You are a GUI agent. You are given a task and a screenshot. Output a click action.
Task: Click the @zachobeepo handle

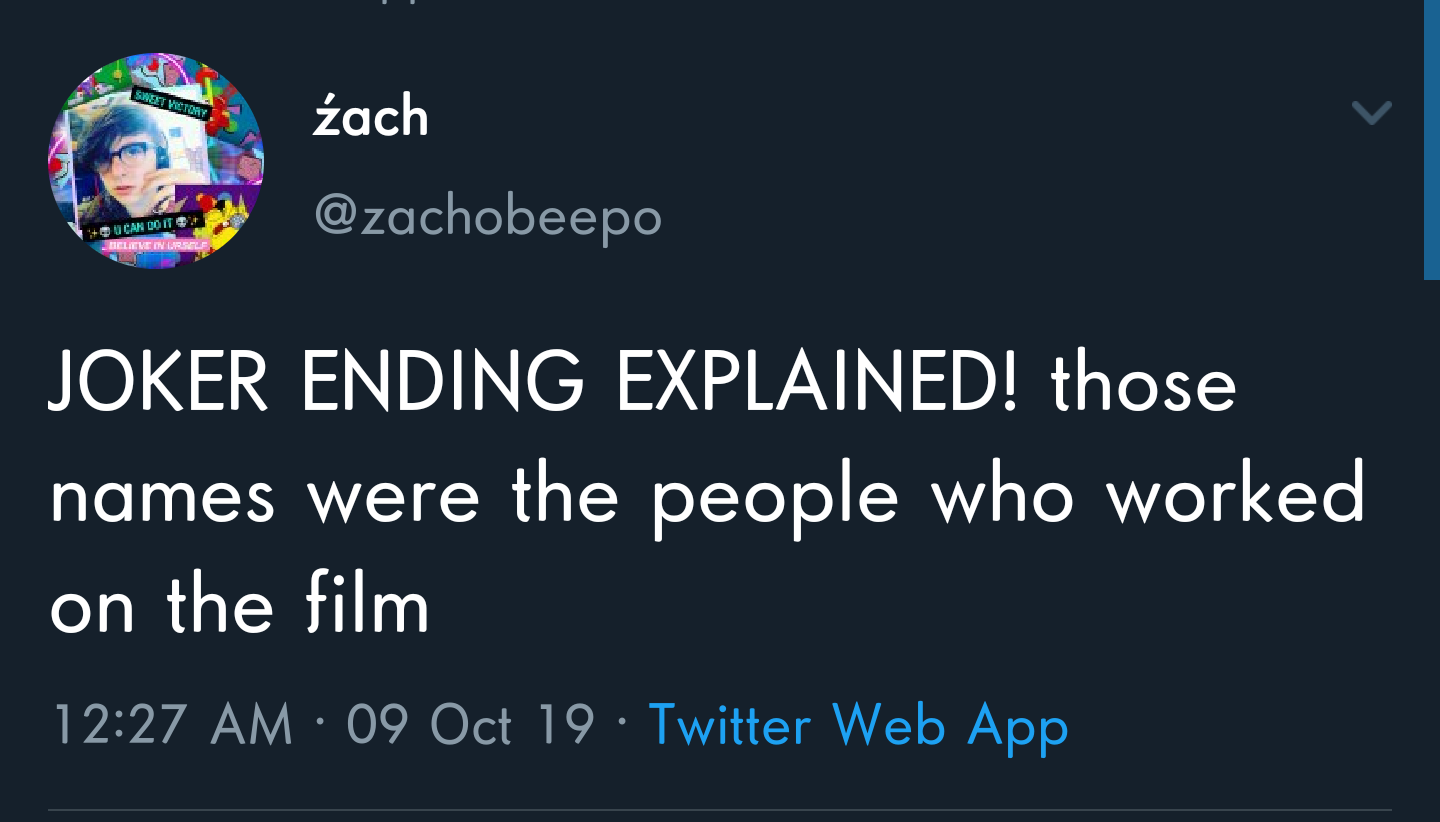point(488,215)
